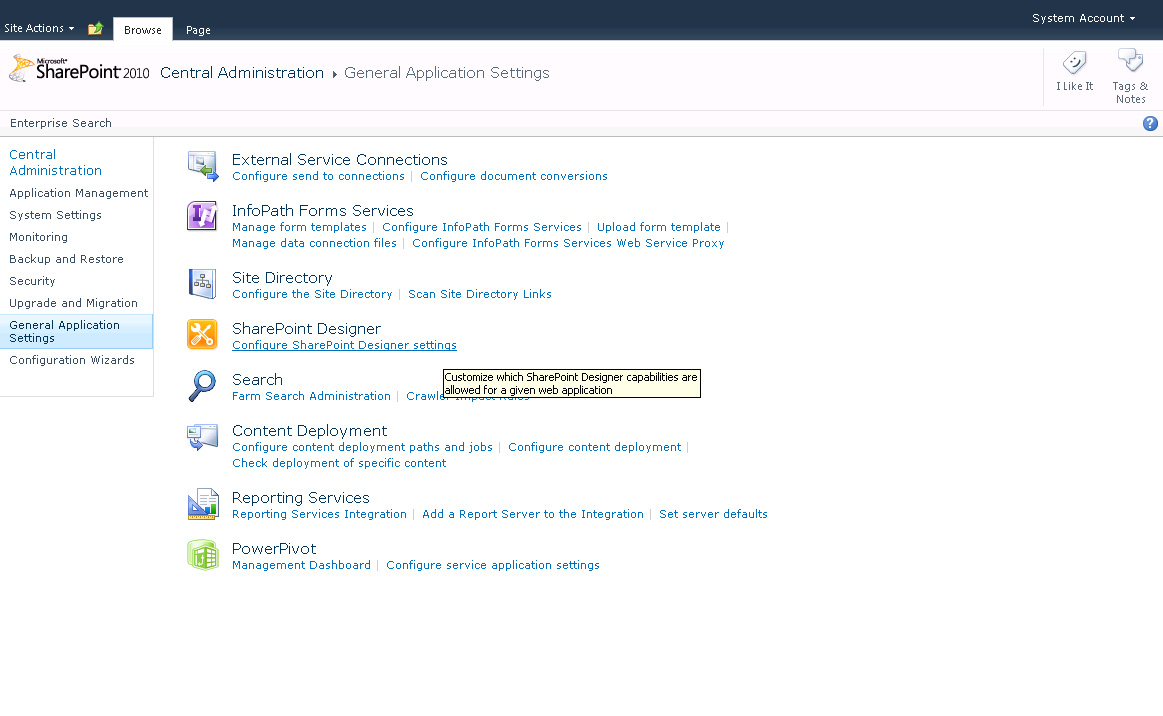The width and height of the screenshot is (1163, 716).
Task: Click the Reporting Services icon
Action: pos(202,504)
